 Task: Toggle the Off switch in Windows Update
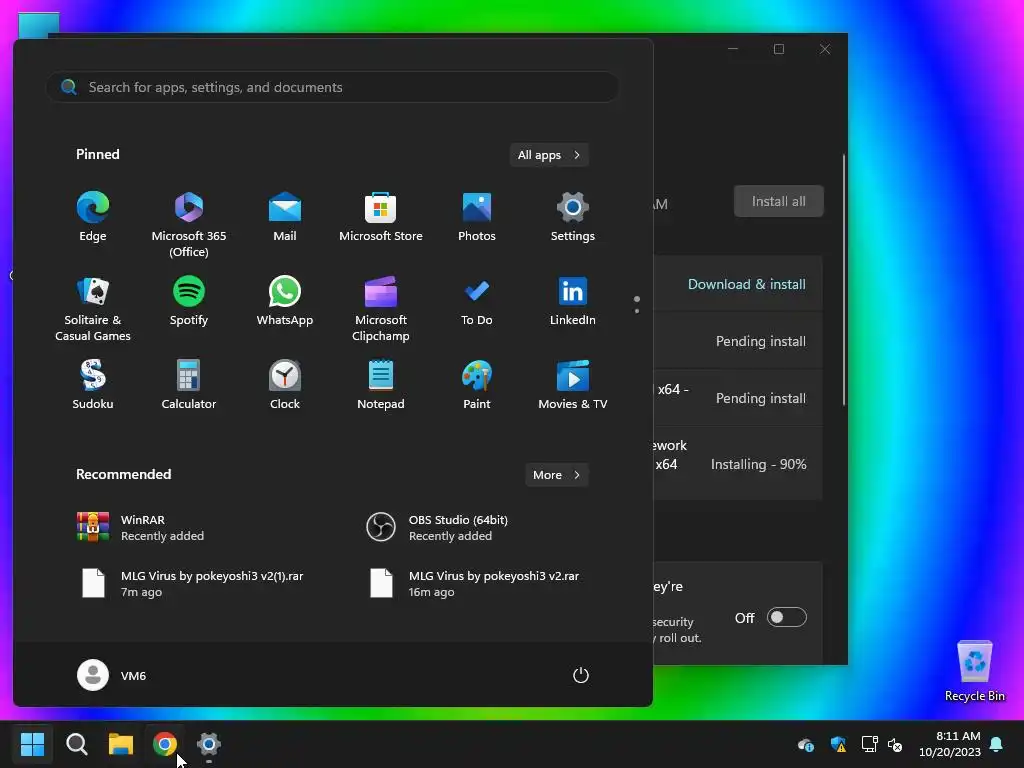[x=786, y=618]
